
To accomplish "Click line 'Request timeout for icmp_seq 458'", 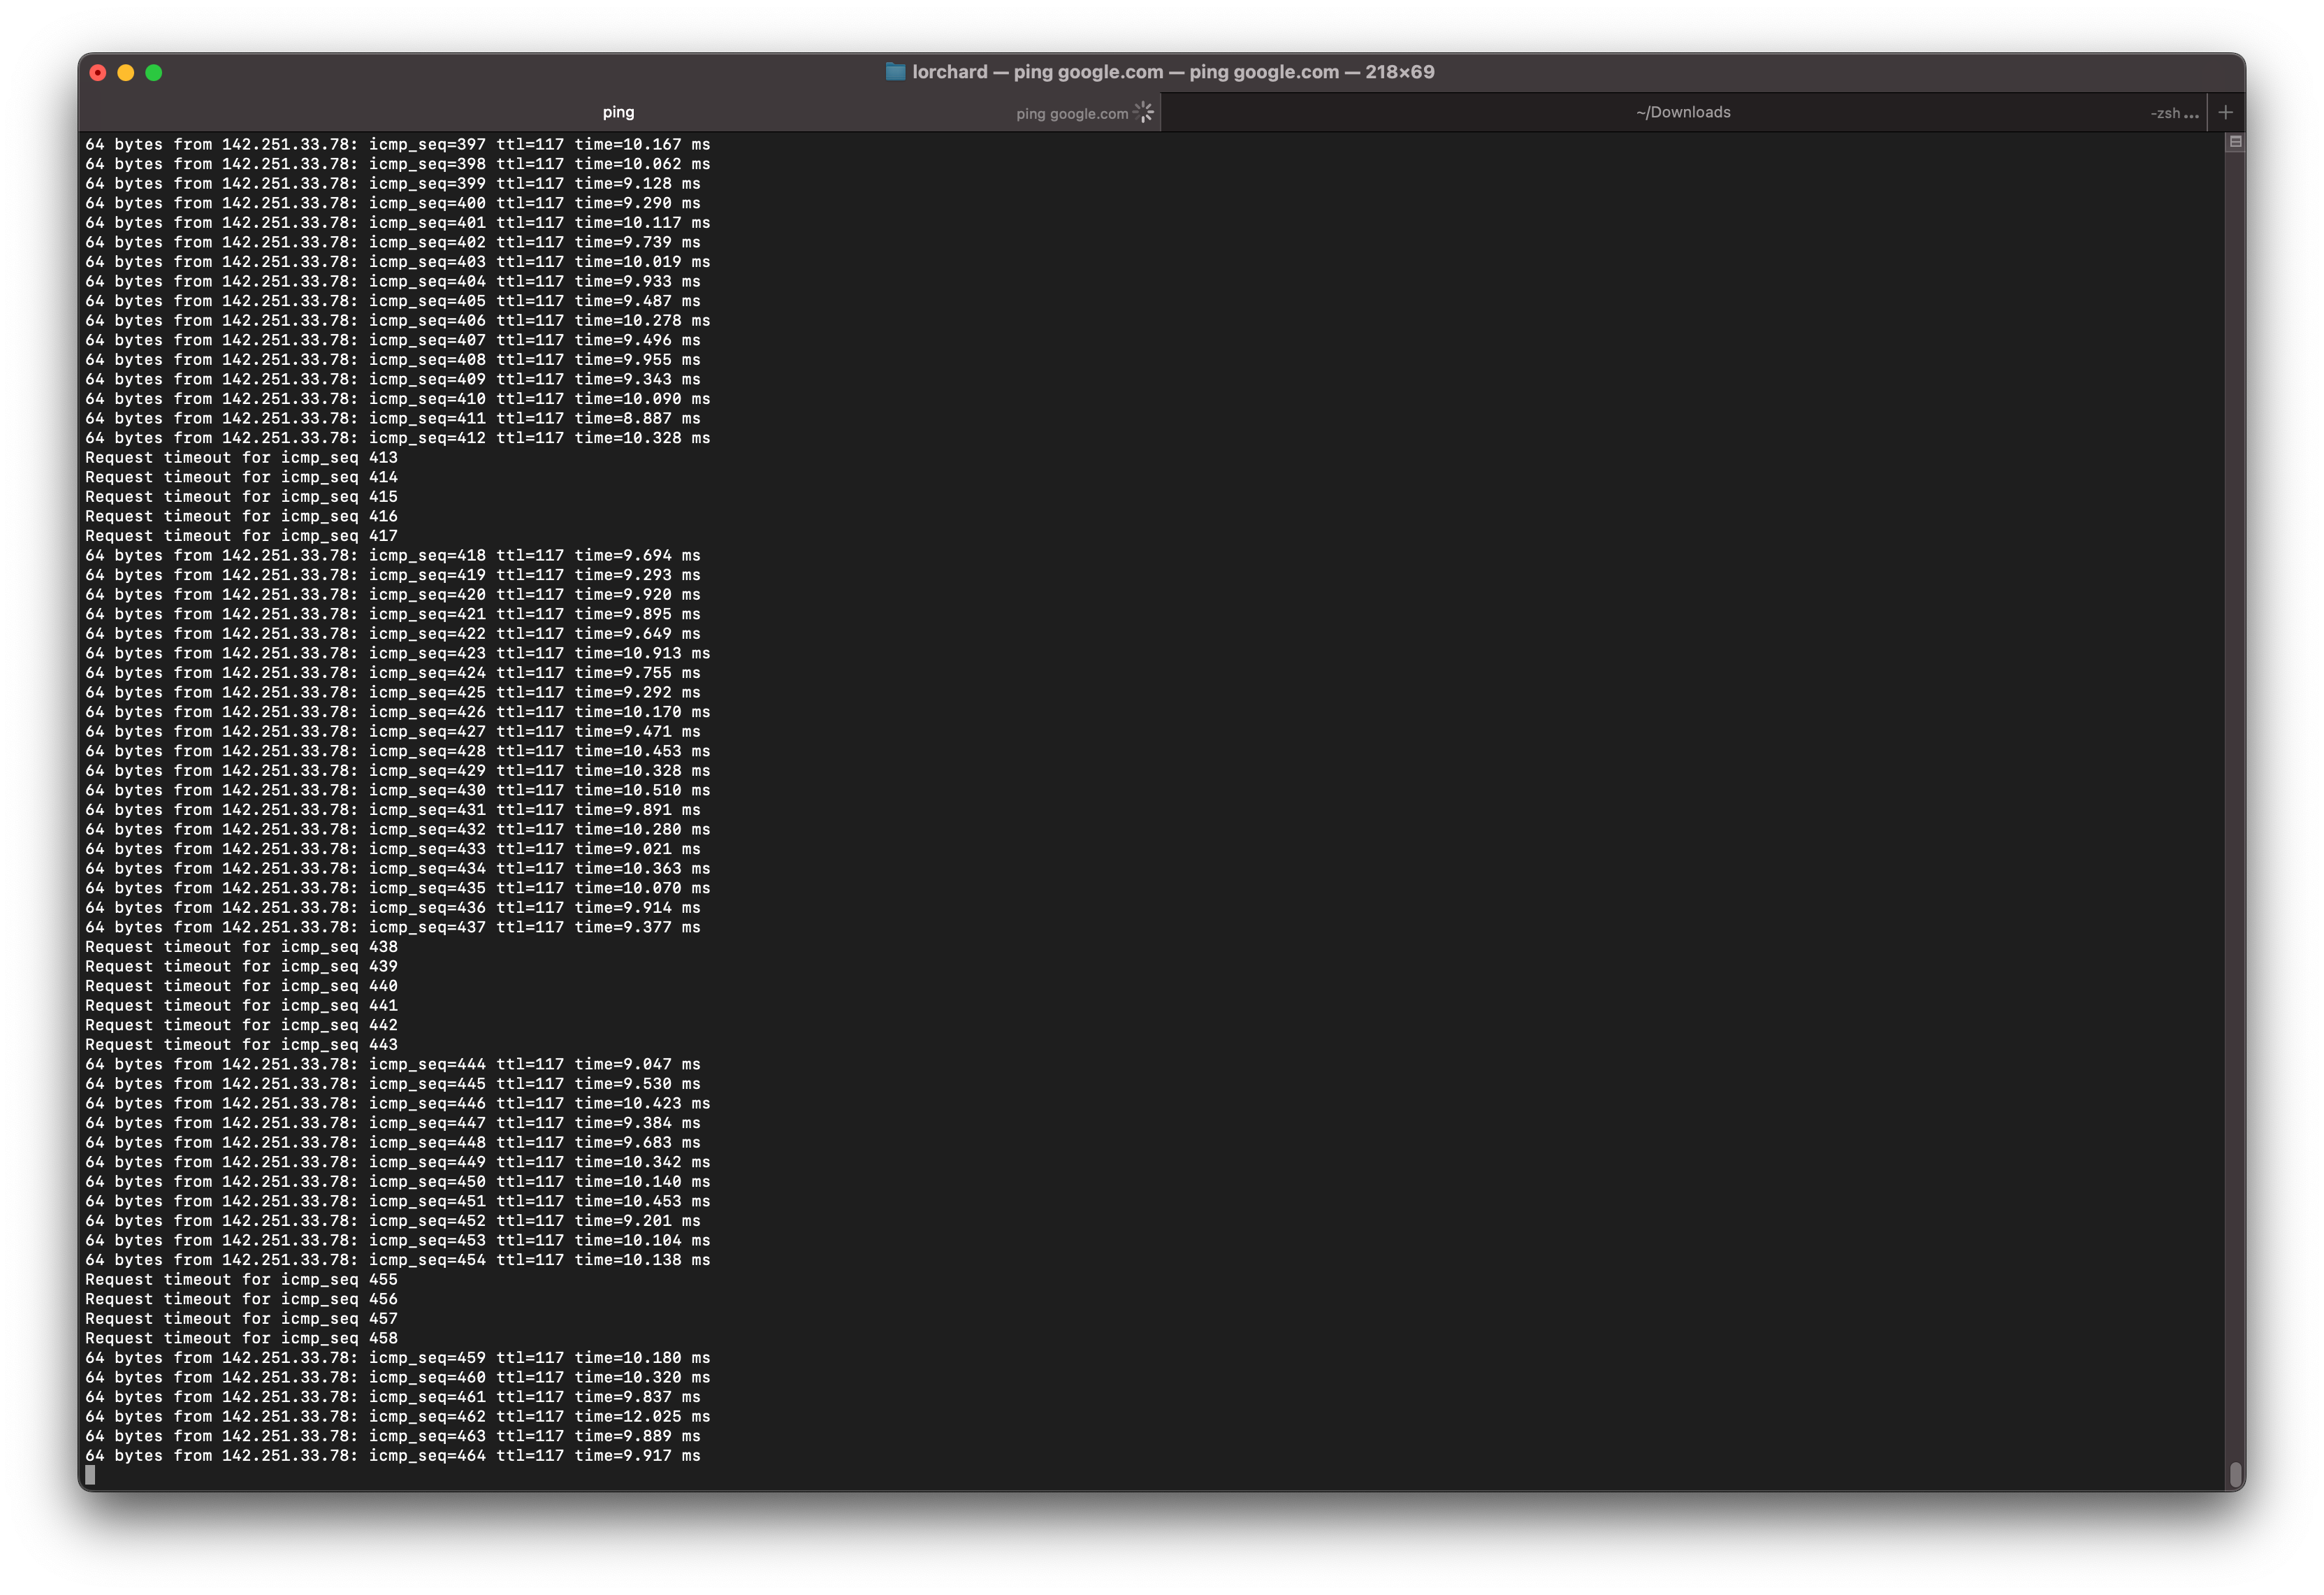I will (241, 1338).
